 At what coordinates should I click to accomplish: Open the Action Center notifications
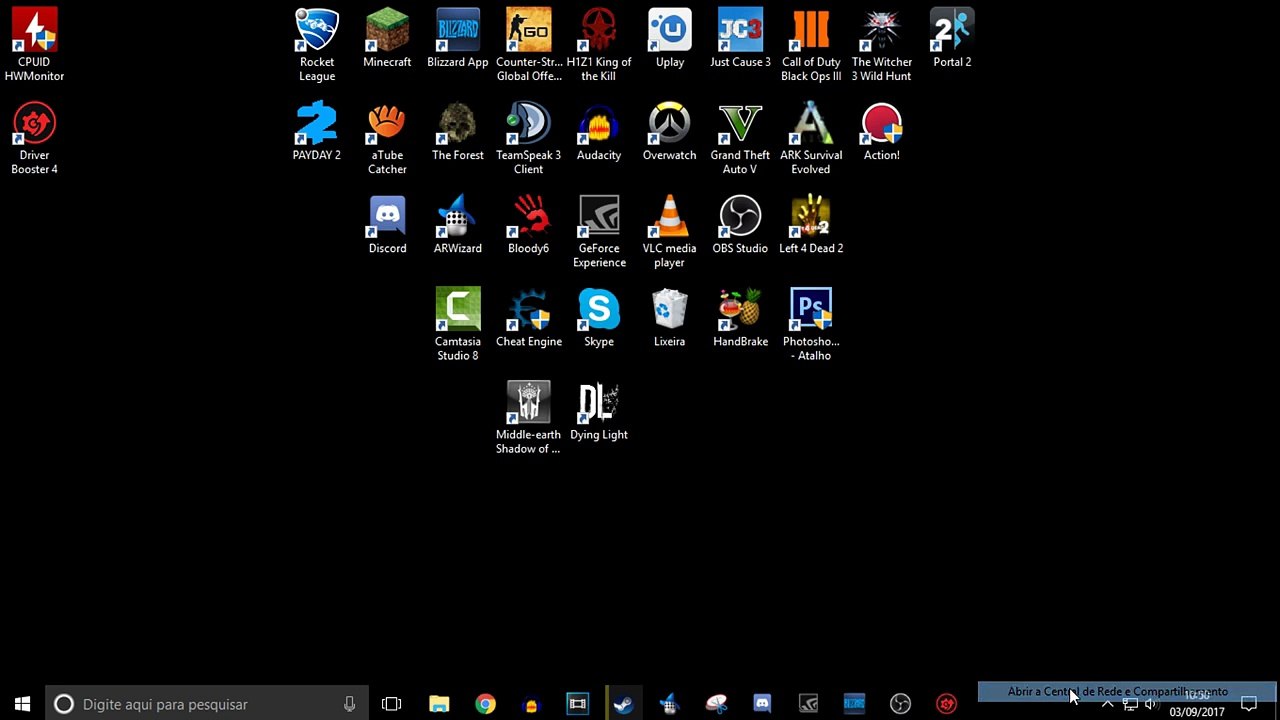(x=1248, y=704)
